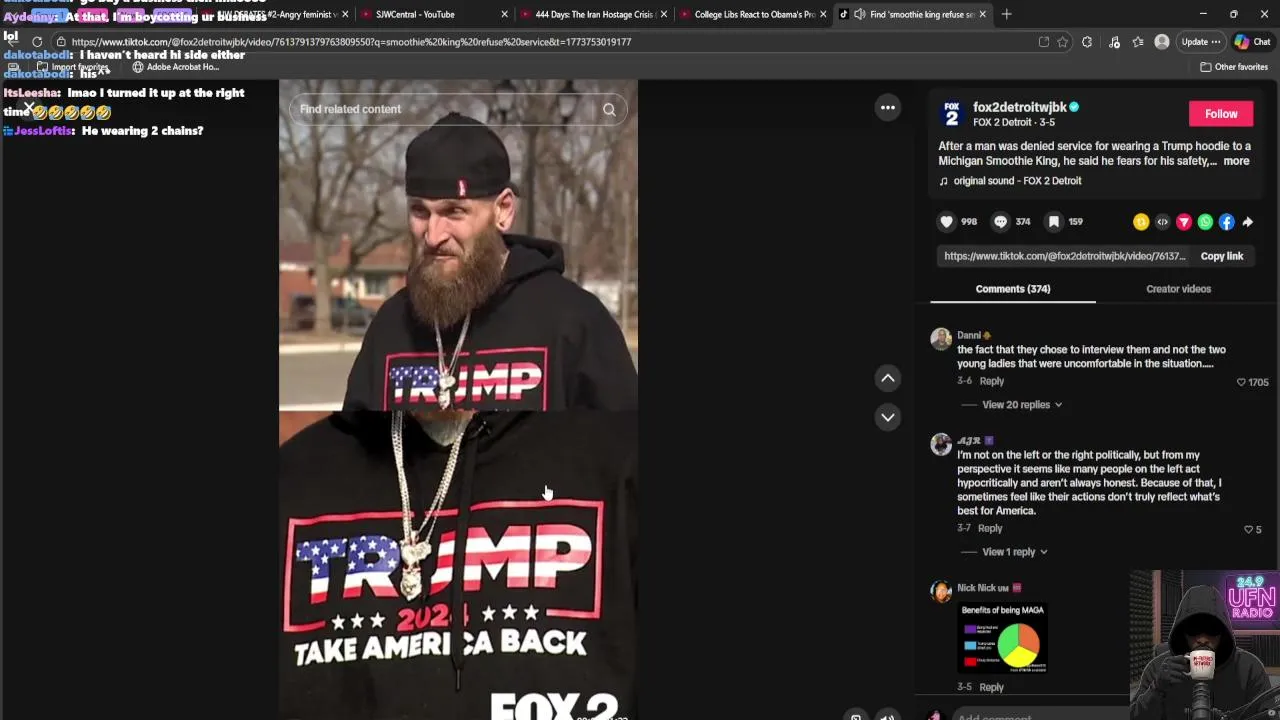Bookmark the video with the 159 count icon
The height and width of the screenshot is (720, 1280).
pos(1054,222)
